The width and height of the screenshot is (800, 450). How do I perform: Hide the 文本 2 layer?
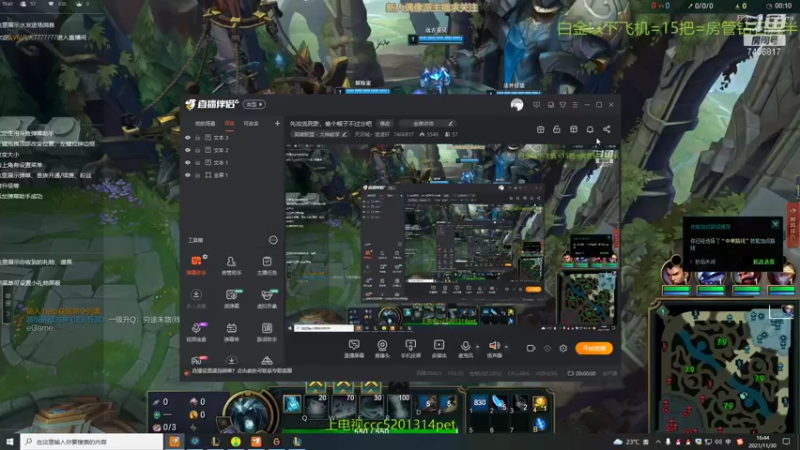188,150
